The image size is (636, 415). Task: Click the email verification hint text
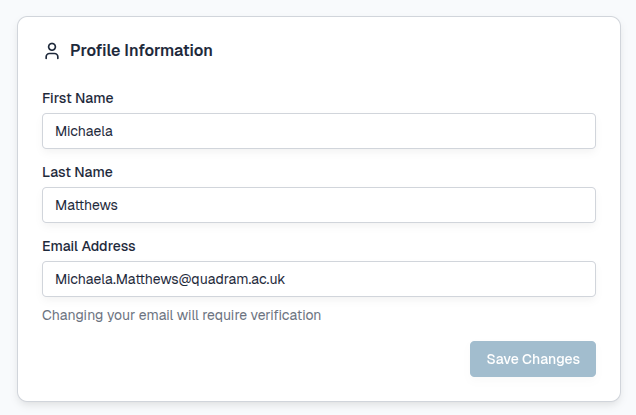pos(181,315)
